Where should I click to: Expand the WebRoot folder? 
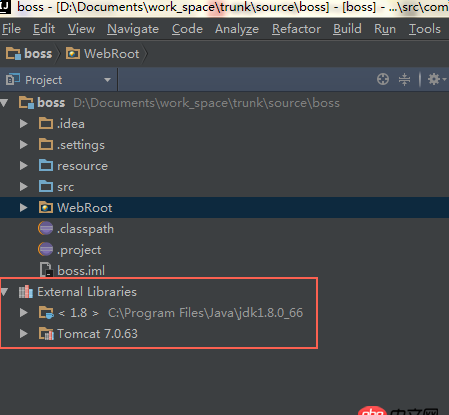click(24, 208)
